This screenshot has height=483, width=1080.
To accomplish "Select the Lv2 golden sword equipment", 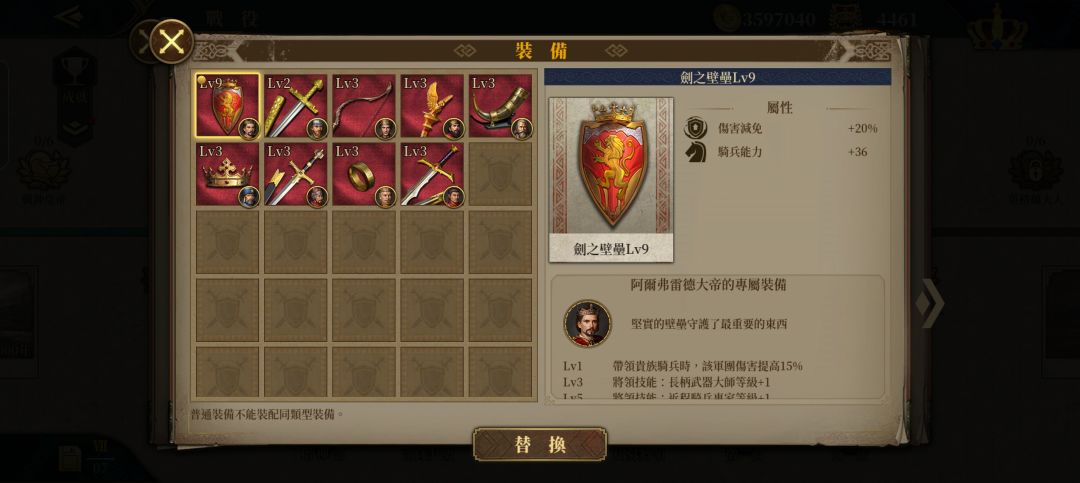I will (295, 105).
